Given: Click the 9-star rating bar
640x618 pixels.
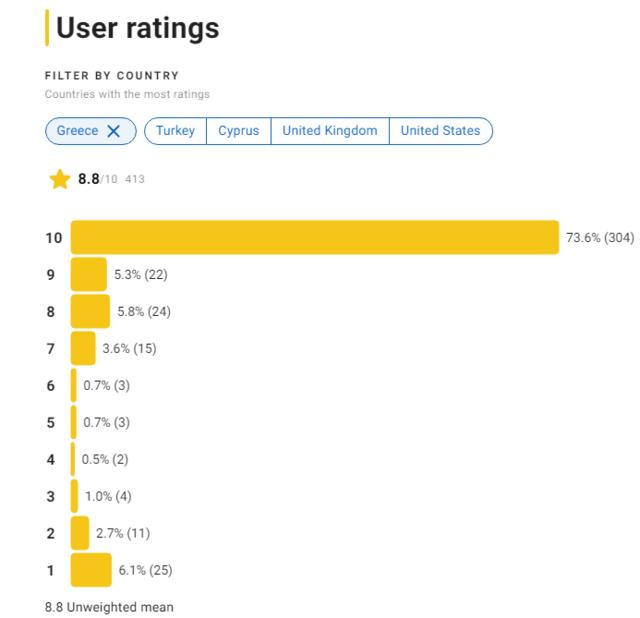Looking at the screenshot, I should (x=88, y=275).
